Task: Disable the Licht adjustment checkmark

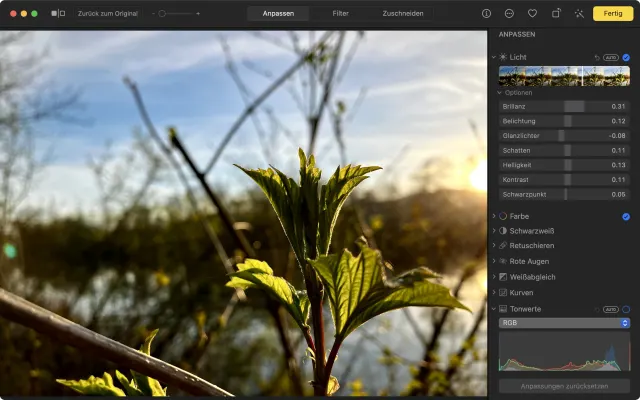Action: point(626,57)
